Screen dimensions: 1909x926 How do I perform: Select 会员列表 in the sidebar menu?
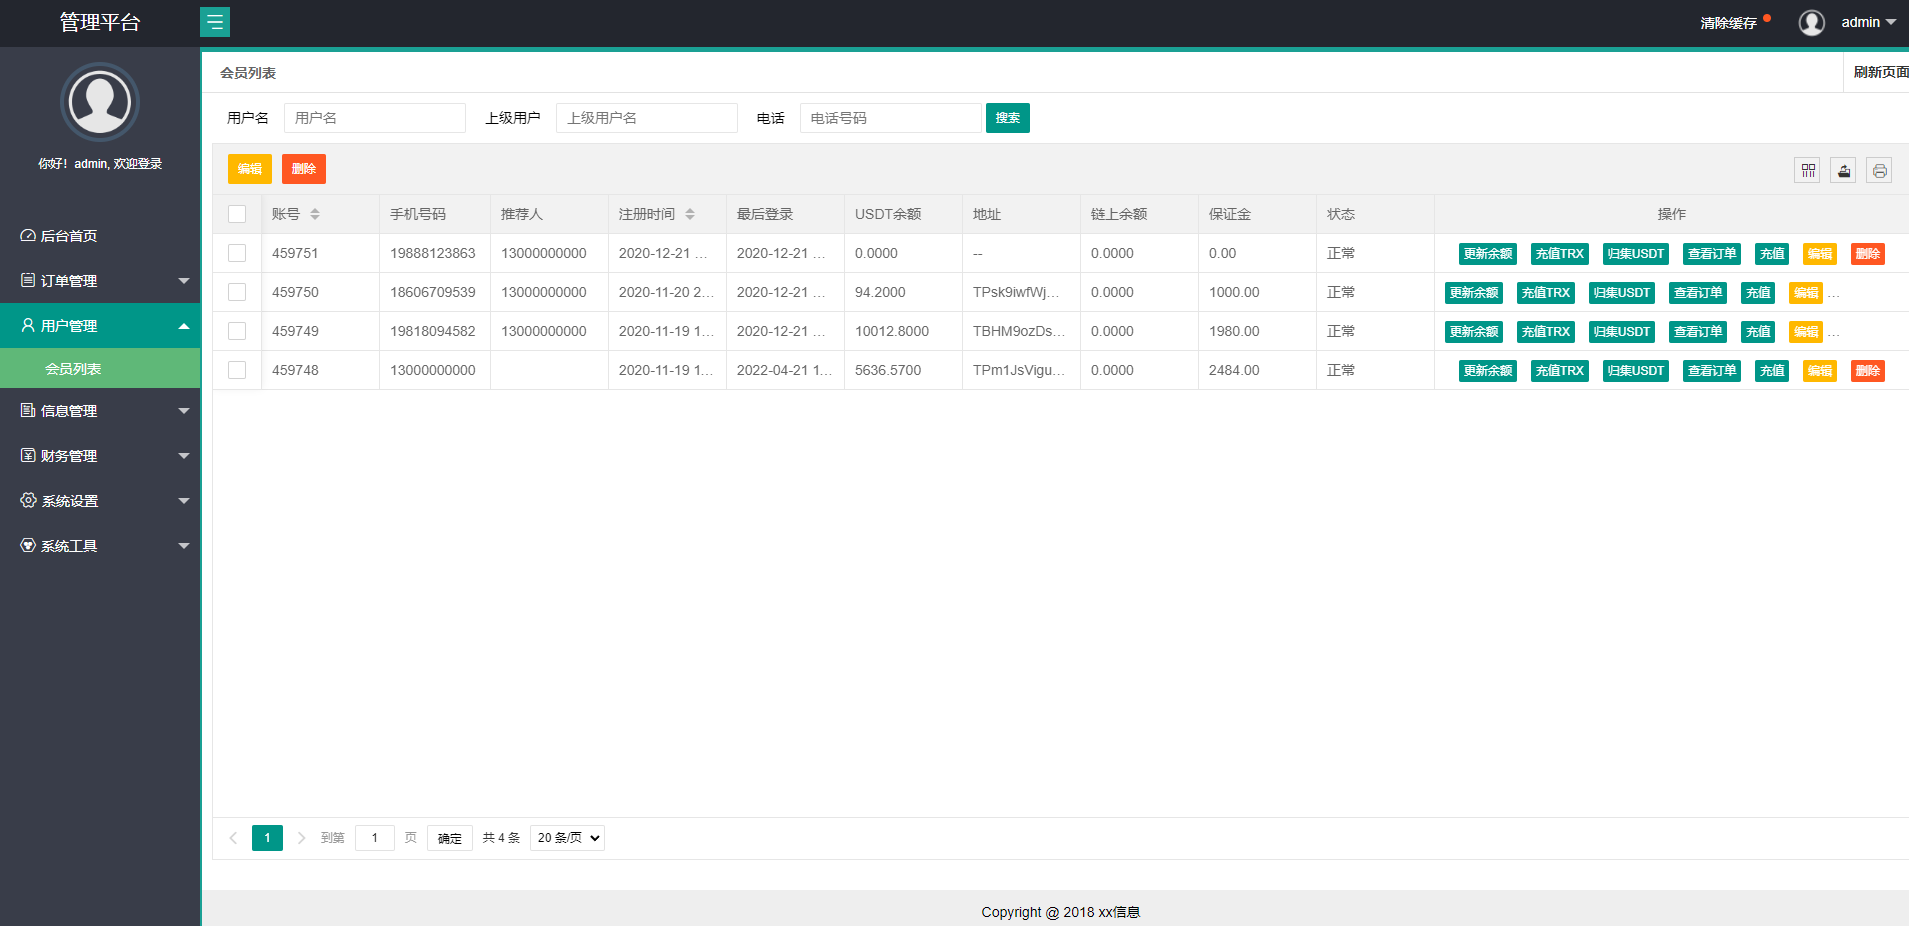click(75, 367)
